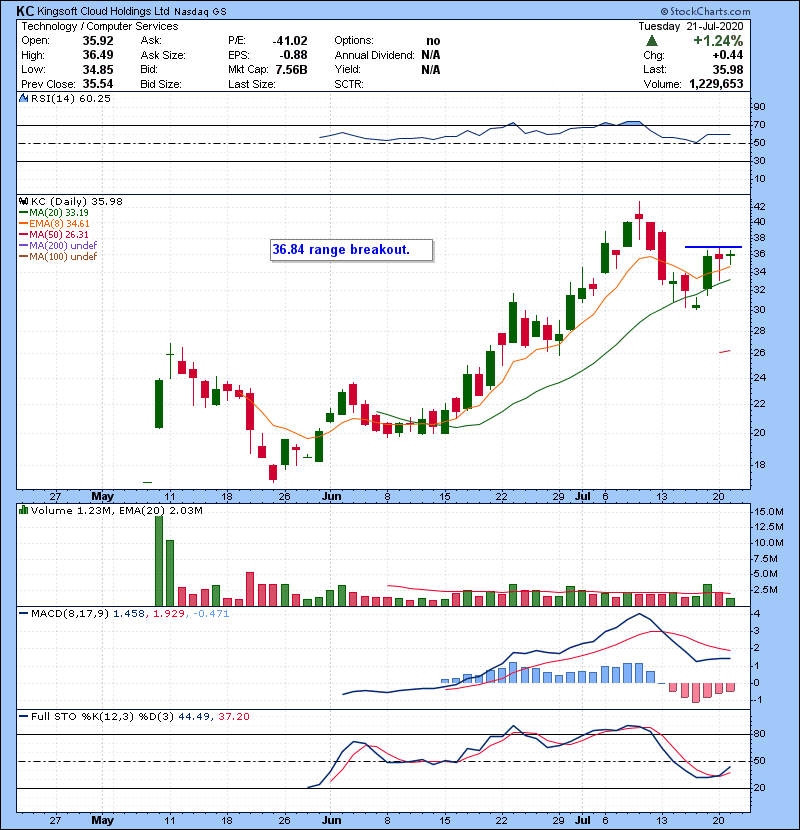Click the 15.0M mark on the volume axis
This screenshot has height=830, width=800.
point(768,512)
